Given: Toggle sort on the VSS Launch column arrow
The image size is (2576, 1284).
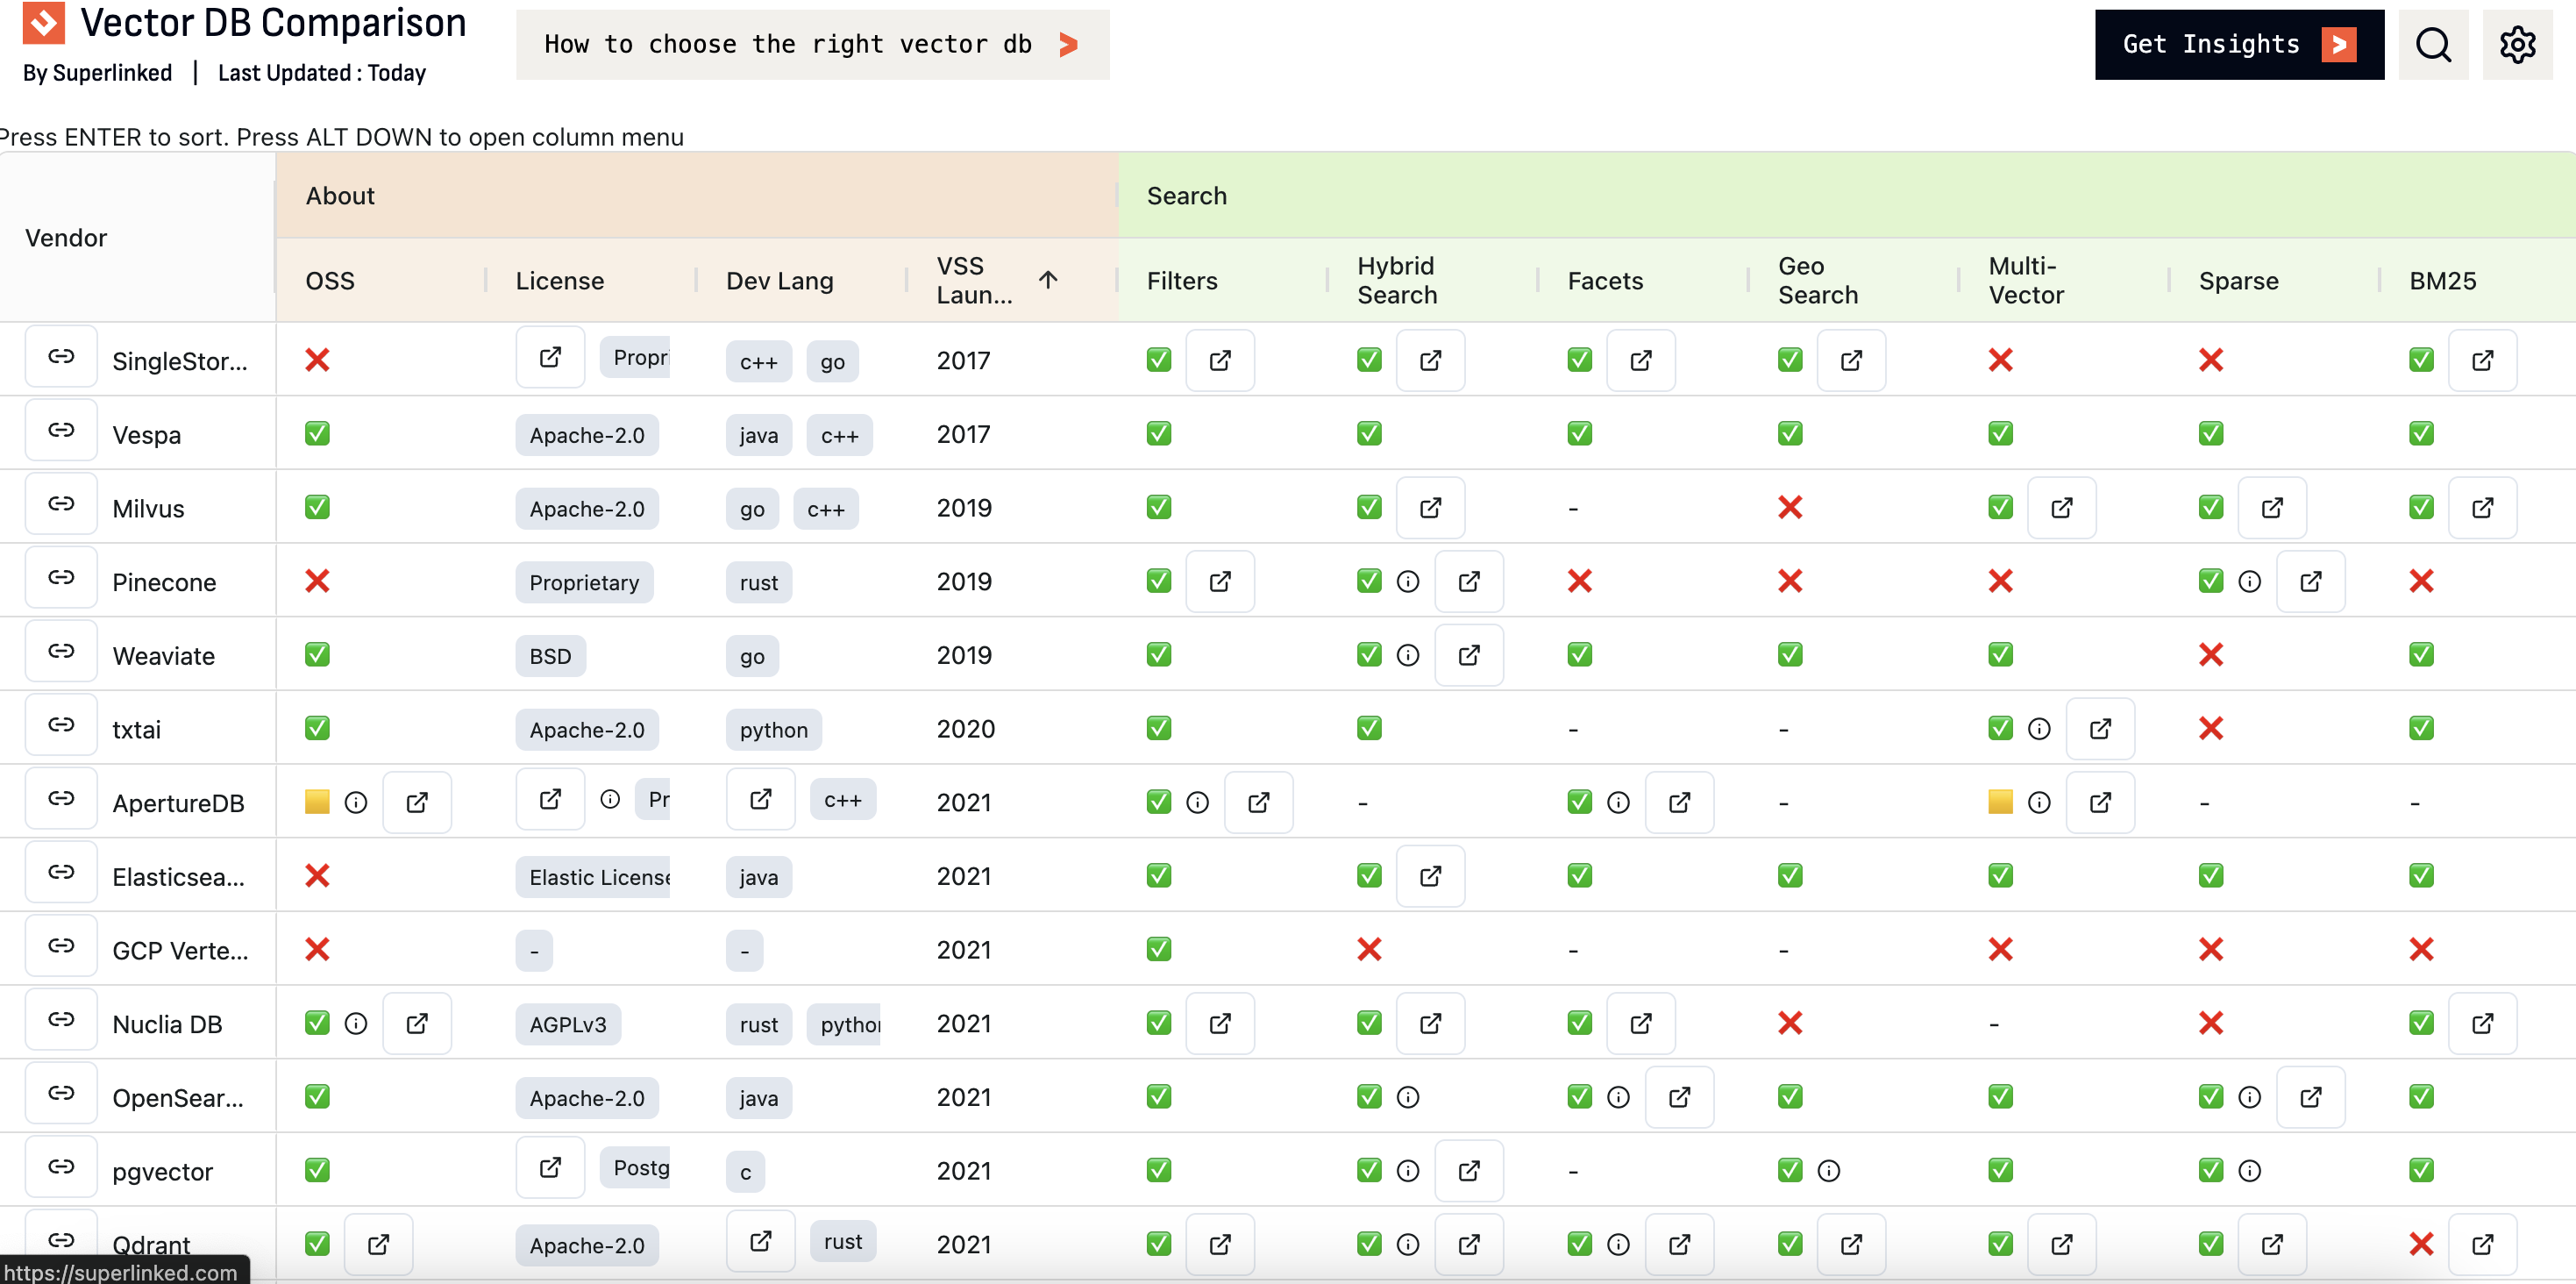Looking at the screenshot, I should [1048, 280].
